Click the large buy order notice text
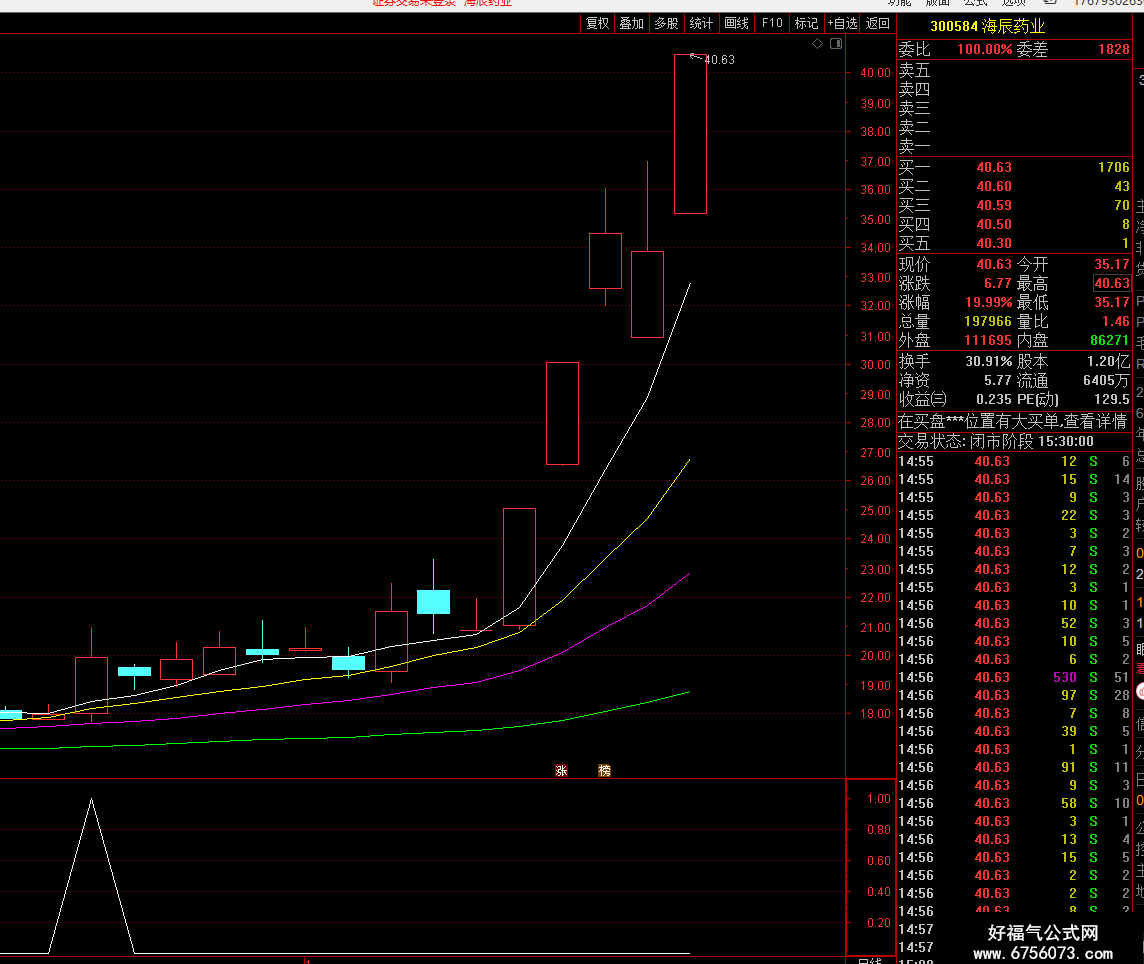The width and height of the screenshot is (1144, 964). pos(1013,422)
